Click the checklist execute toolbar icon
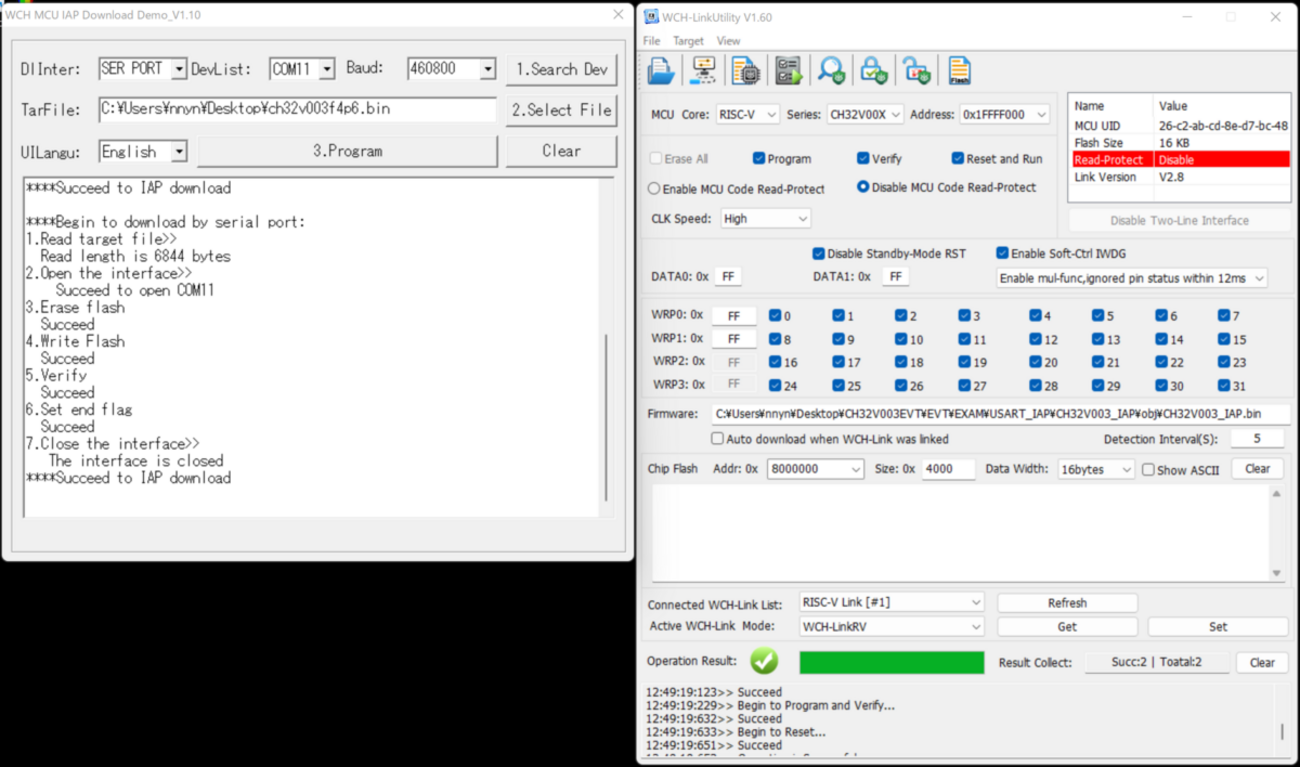 (787, 70)
